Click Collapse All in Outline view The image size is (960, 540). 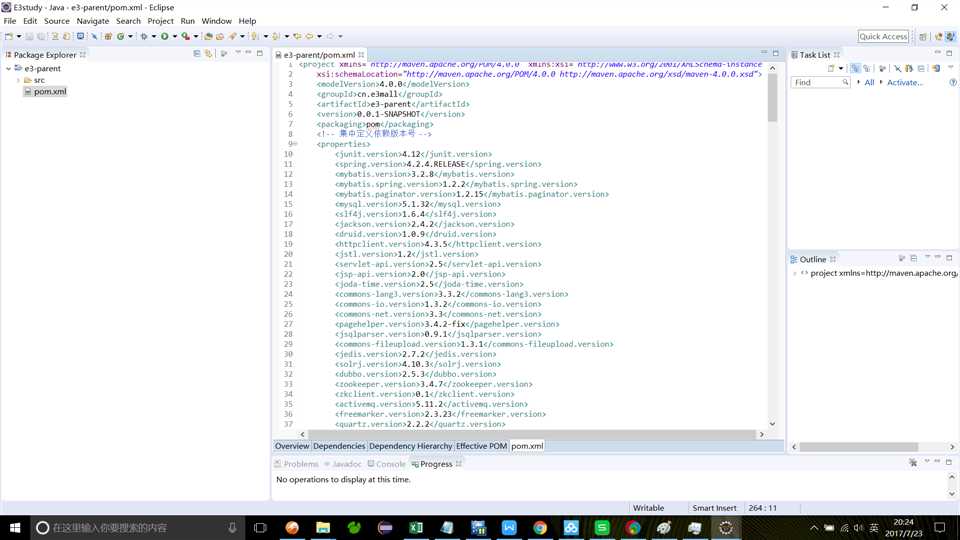913,258
